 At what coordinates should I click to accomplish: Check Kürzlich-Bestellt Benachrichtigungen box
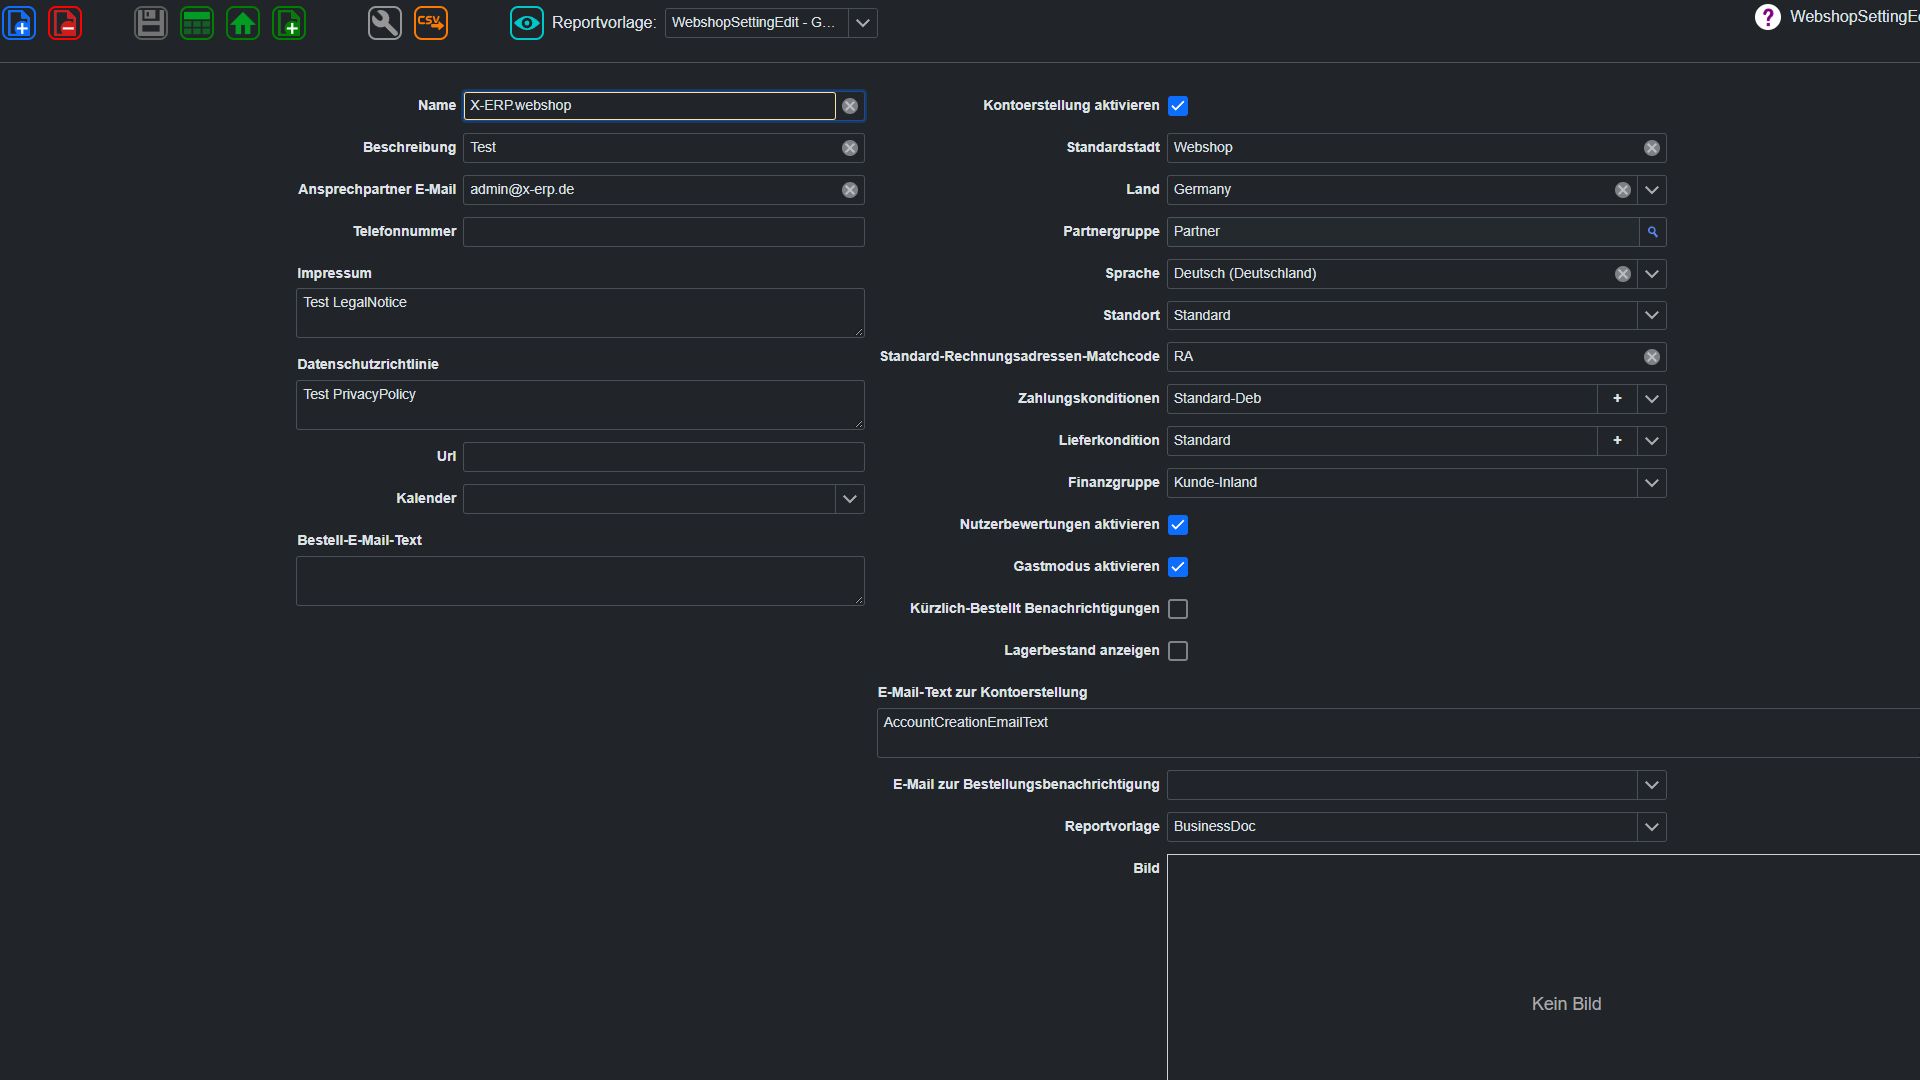click(1178, 609)
